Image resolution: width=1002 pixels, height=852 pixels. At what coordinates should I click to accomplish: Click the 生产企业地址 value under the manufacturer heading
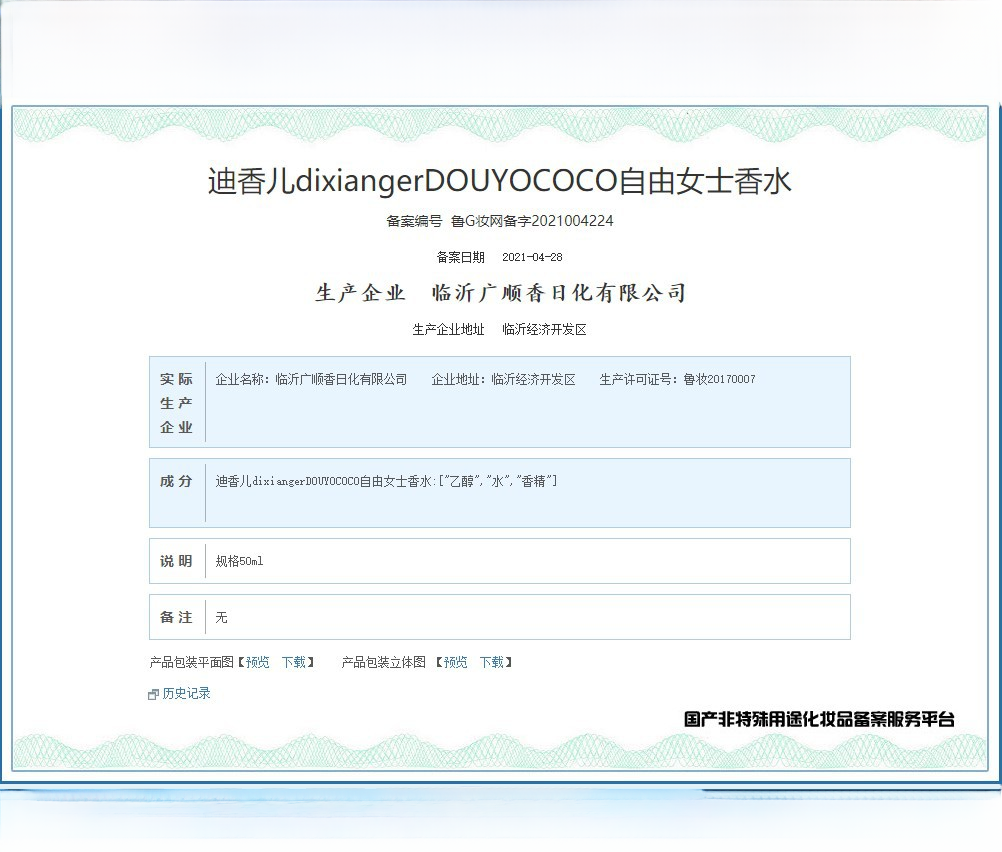point(544,329)
